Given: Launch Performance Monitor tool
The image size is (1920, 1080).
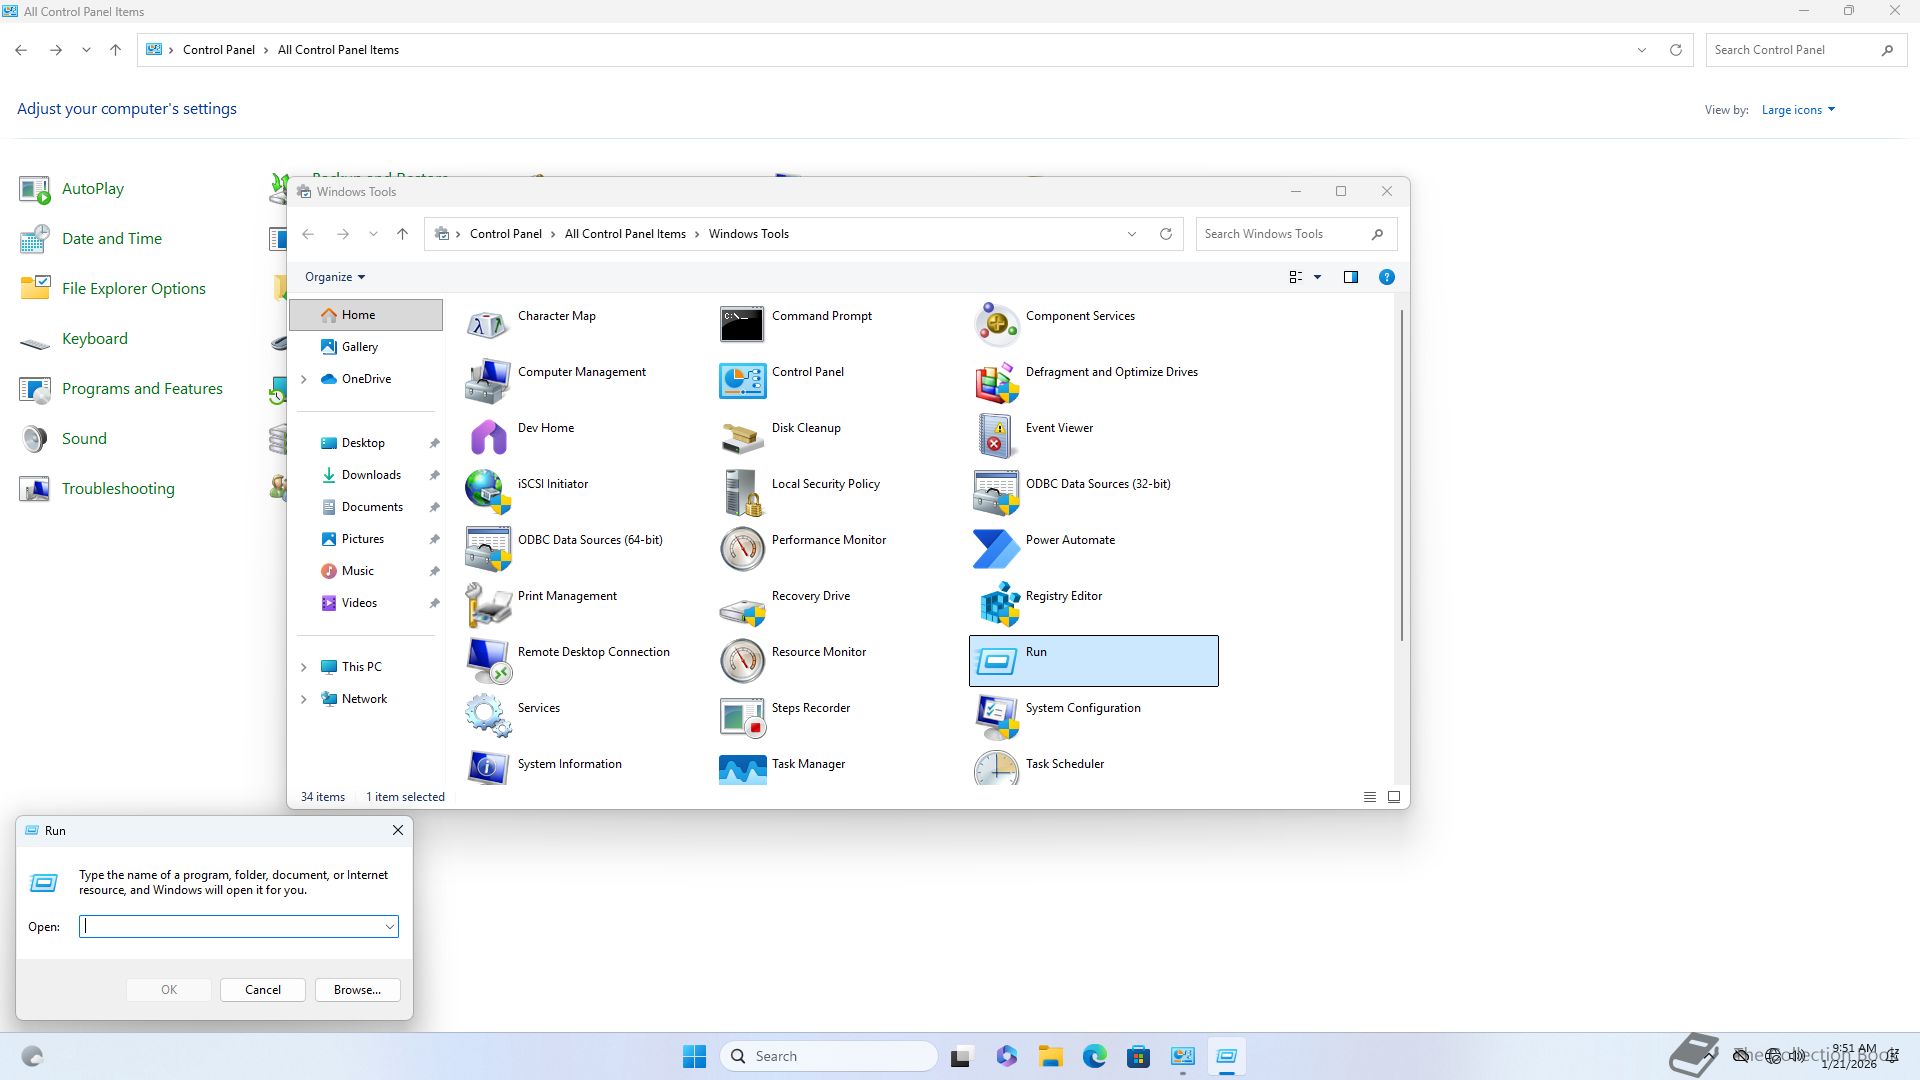Looking at the screenshot, I should pyautogui.click(x=742, y=549).
